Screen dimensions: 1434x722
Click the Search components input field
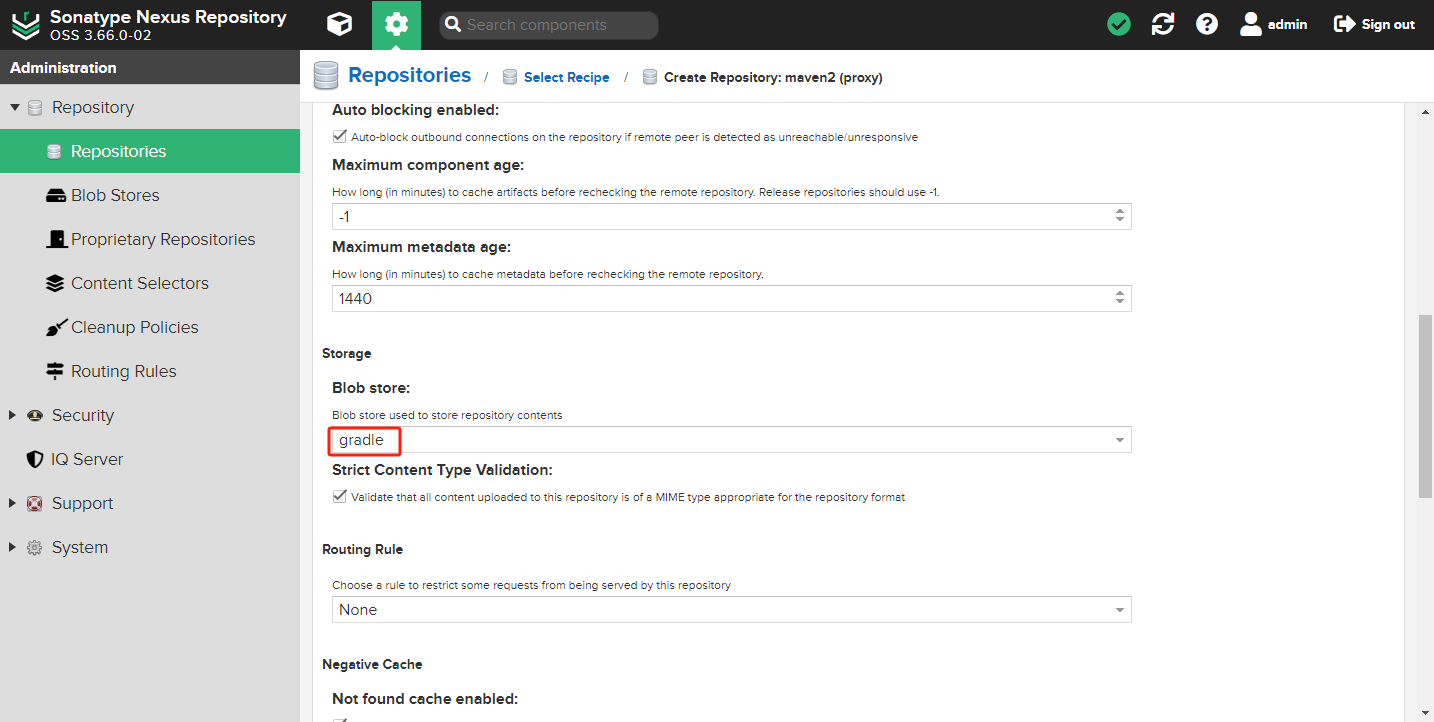pyautogui.click(x=558, y=25)
